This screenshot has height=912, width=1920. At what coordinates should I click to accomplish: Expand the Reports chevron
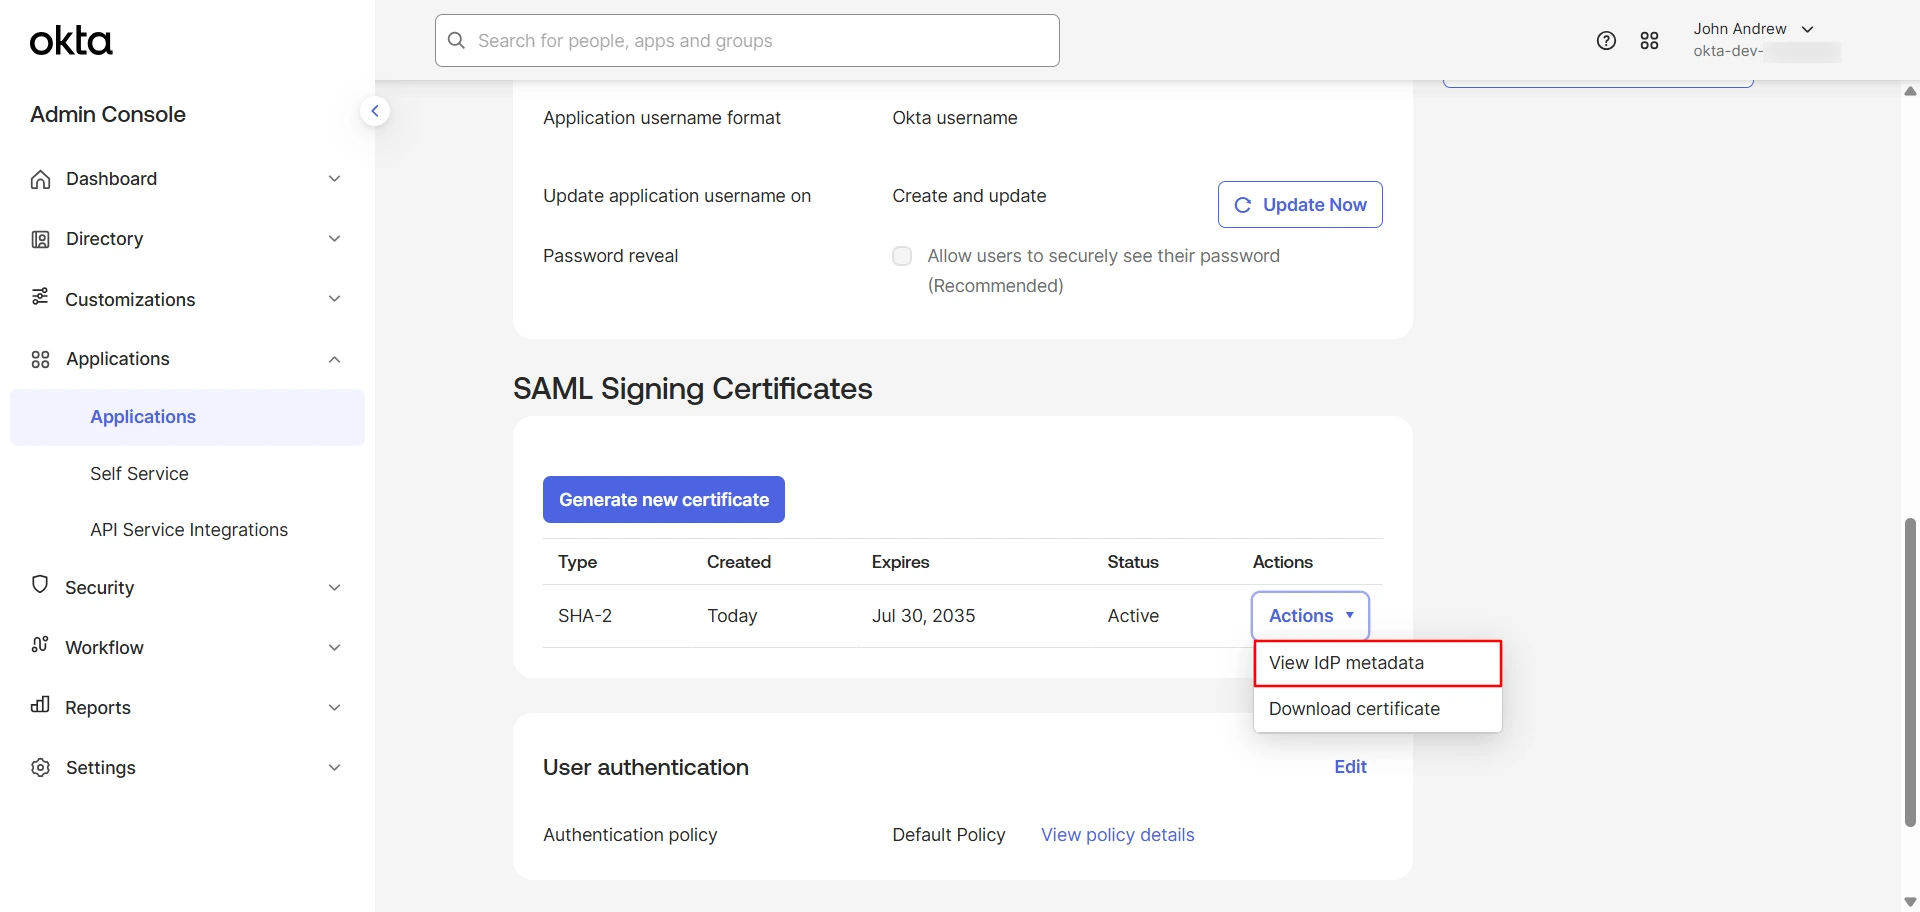[x=335, y=708]
